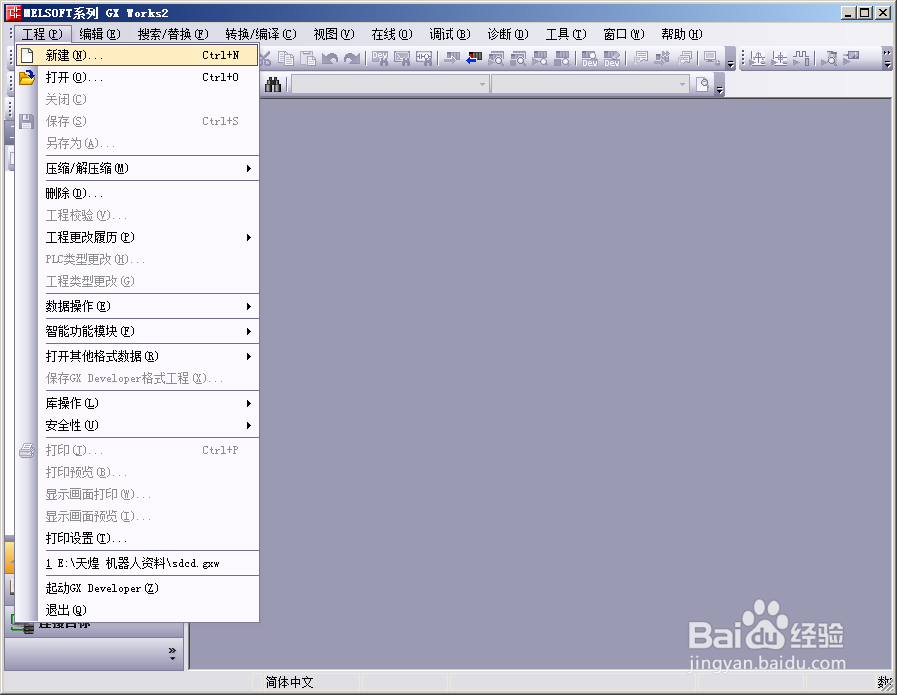Click the build/convert toolbar icon

pyautogui.click(x=641, y=58)
